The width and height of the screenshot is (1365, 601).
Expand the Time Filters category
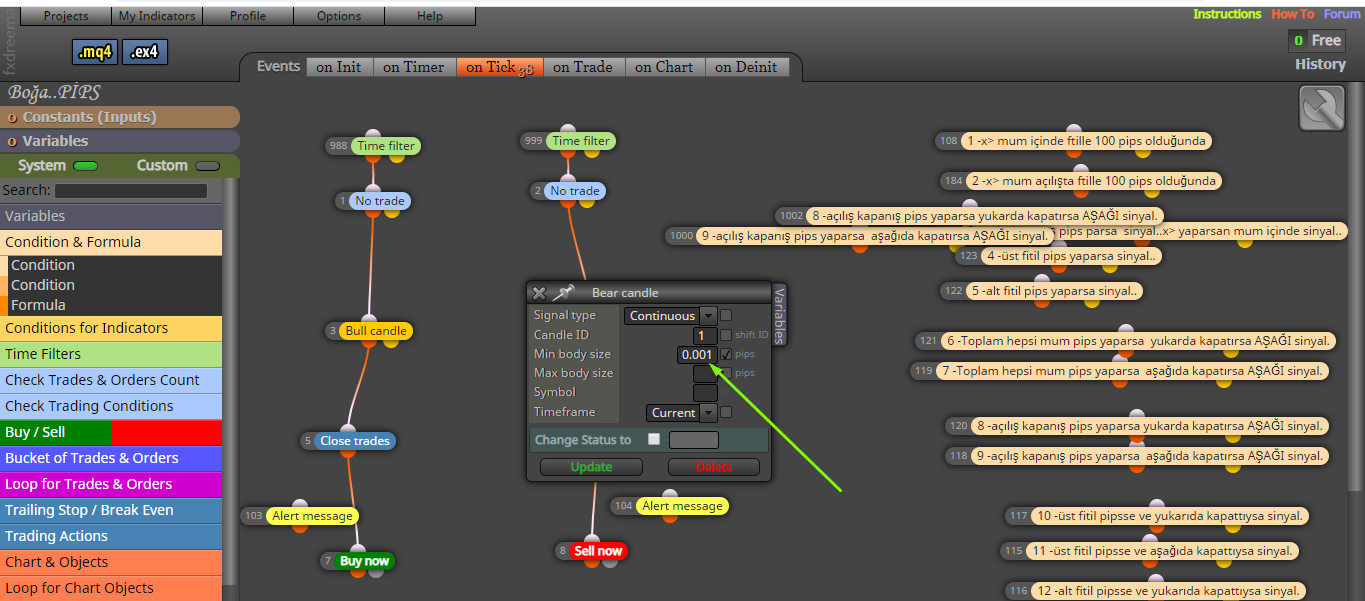click(x=111, y=354)
